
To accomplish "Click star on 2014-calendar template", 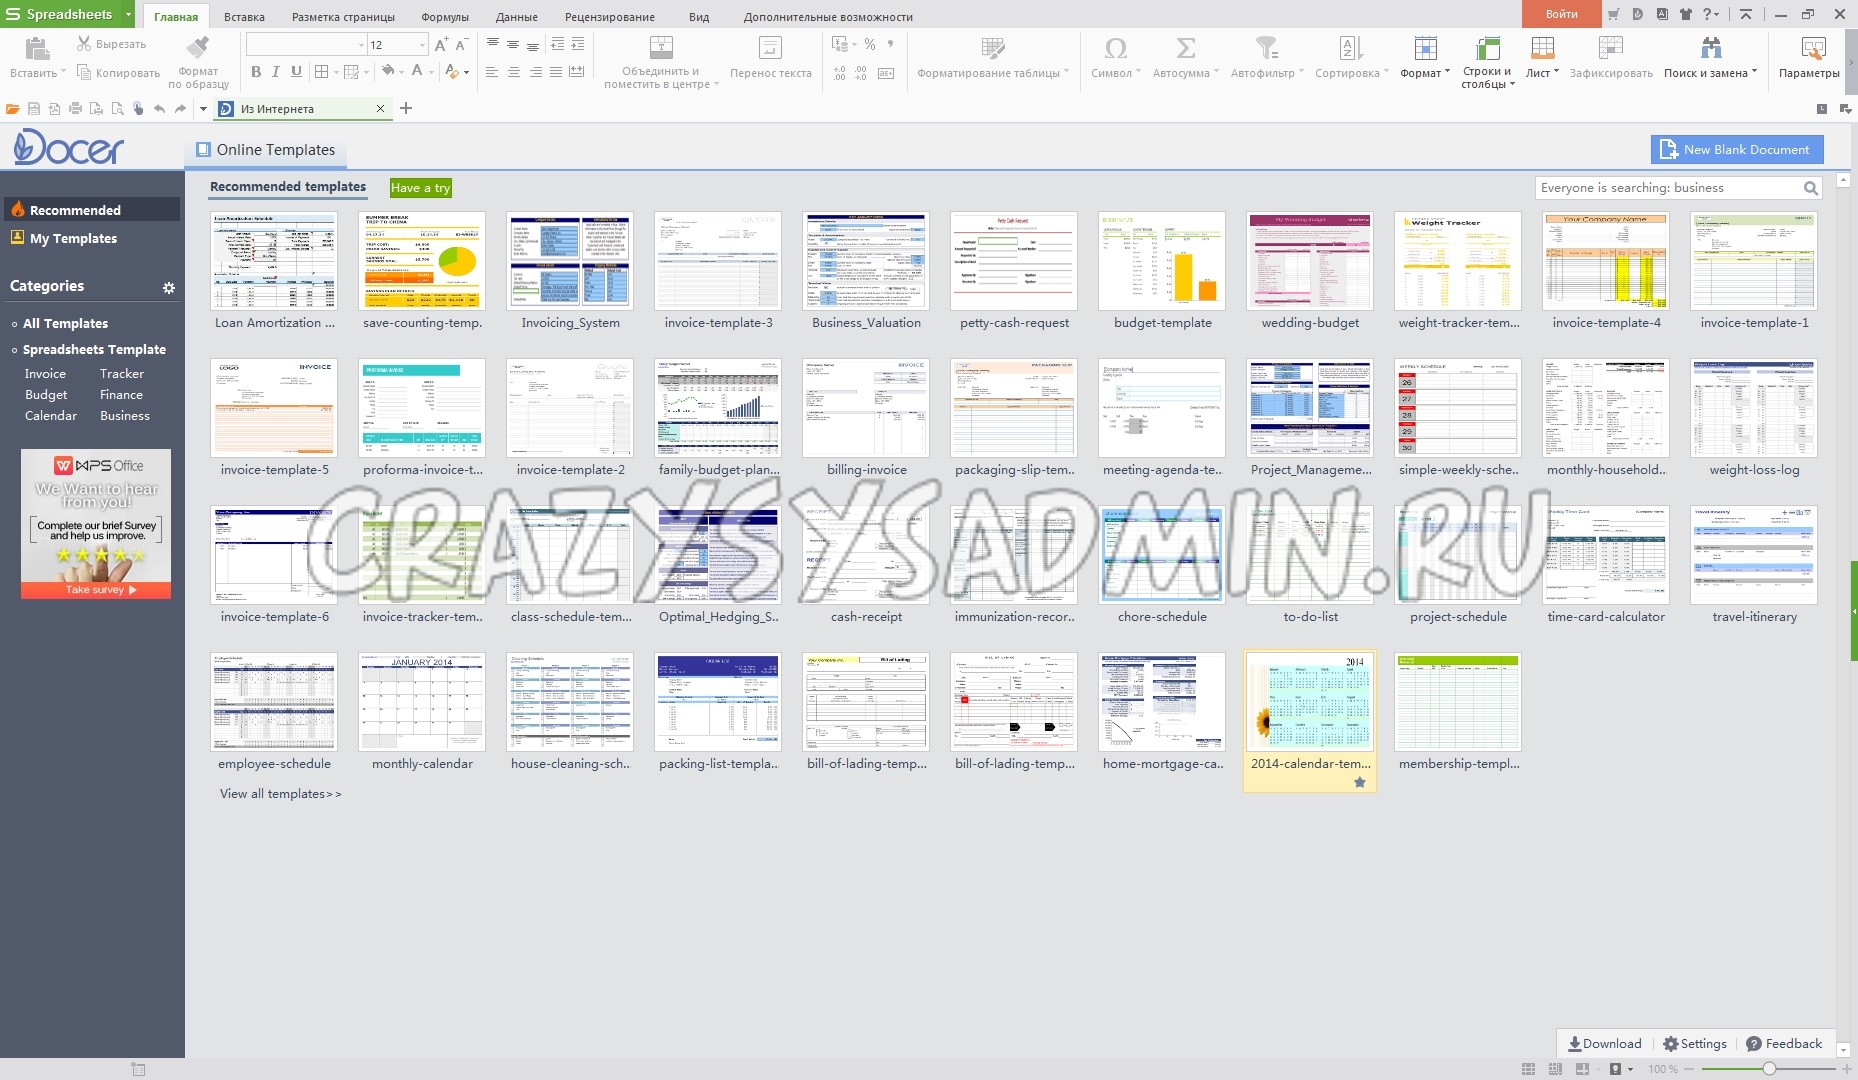I will (1359, 783).
